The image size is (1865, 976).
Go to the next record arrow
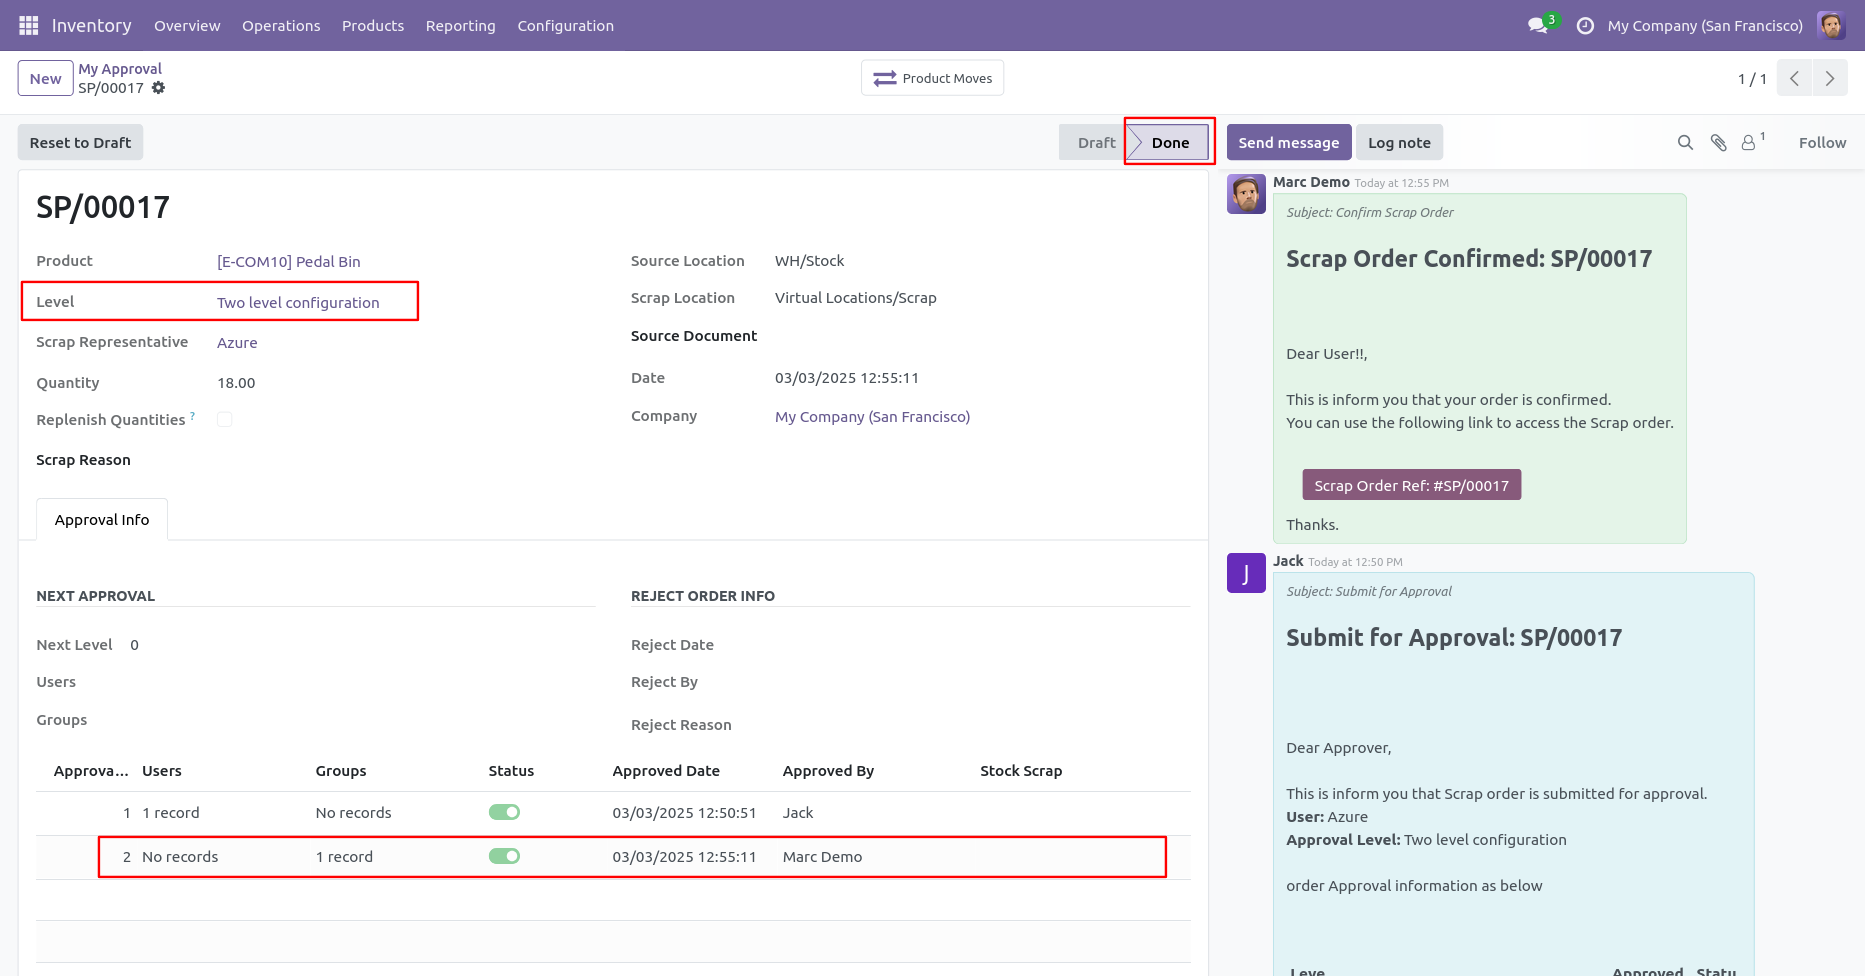pos(1830,79)
